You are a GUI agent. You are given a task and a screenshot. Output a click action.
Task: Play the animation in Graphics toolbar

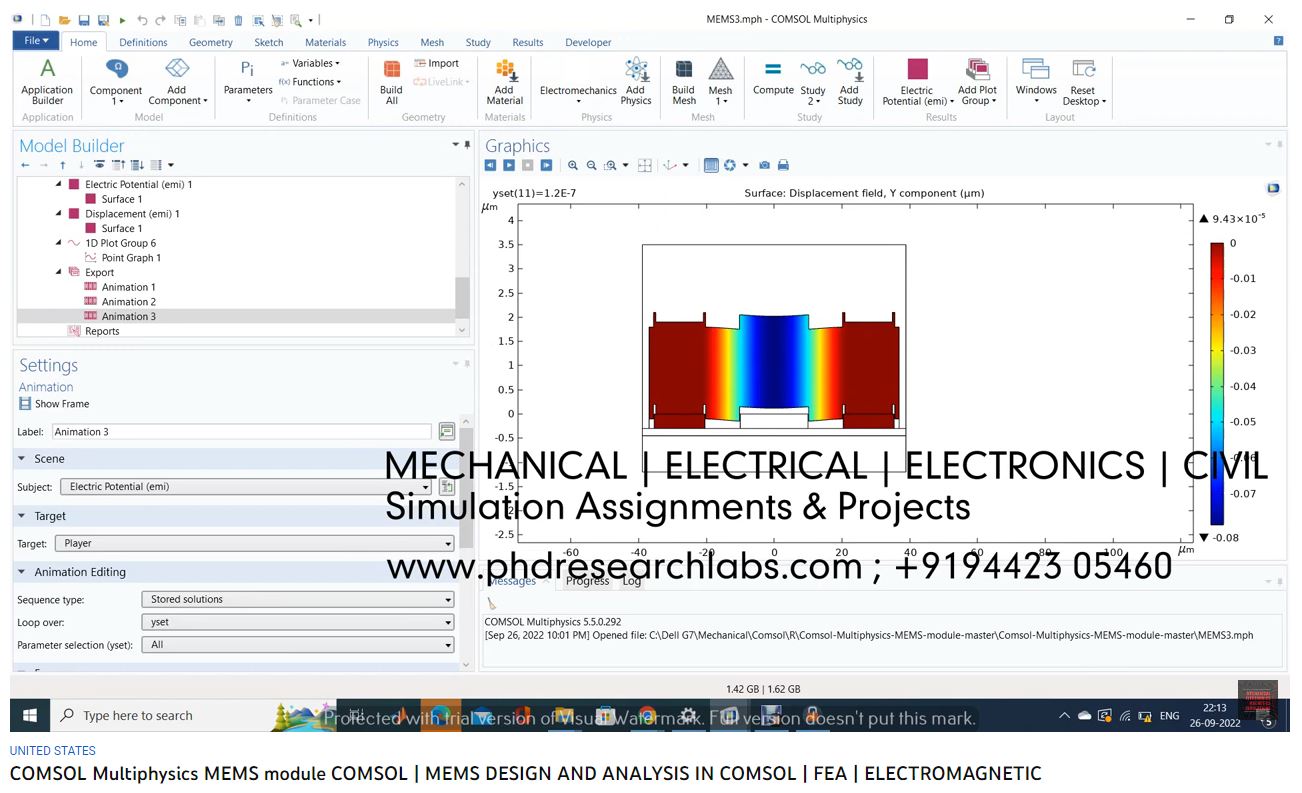(x=509, y=165)
